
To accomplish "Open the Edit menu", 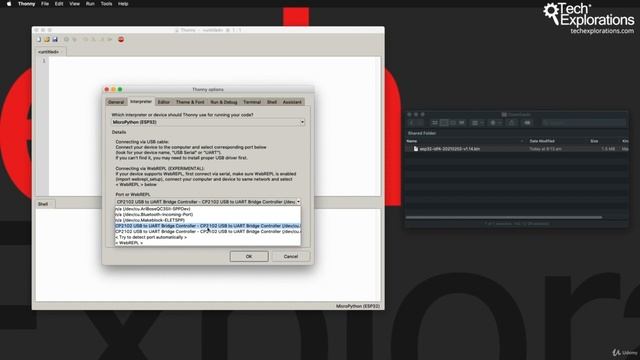I will click(x=59, y=4).
